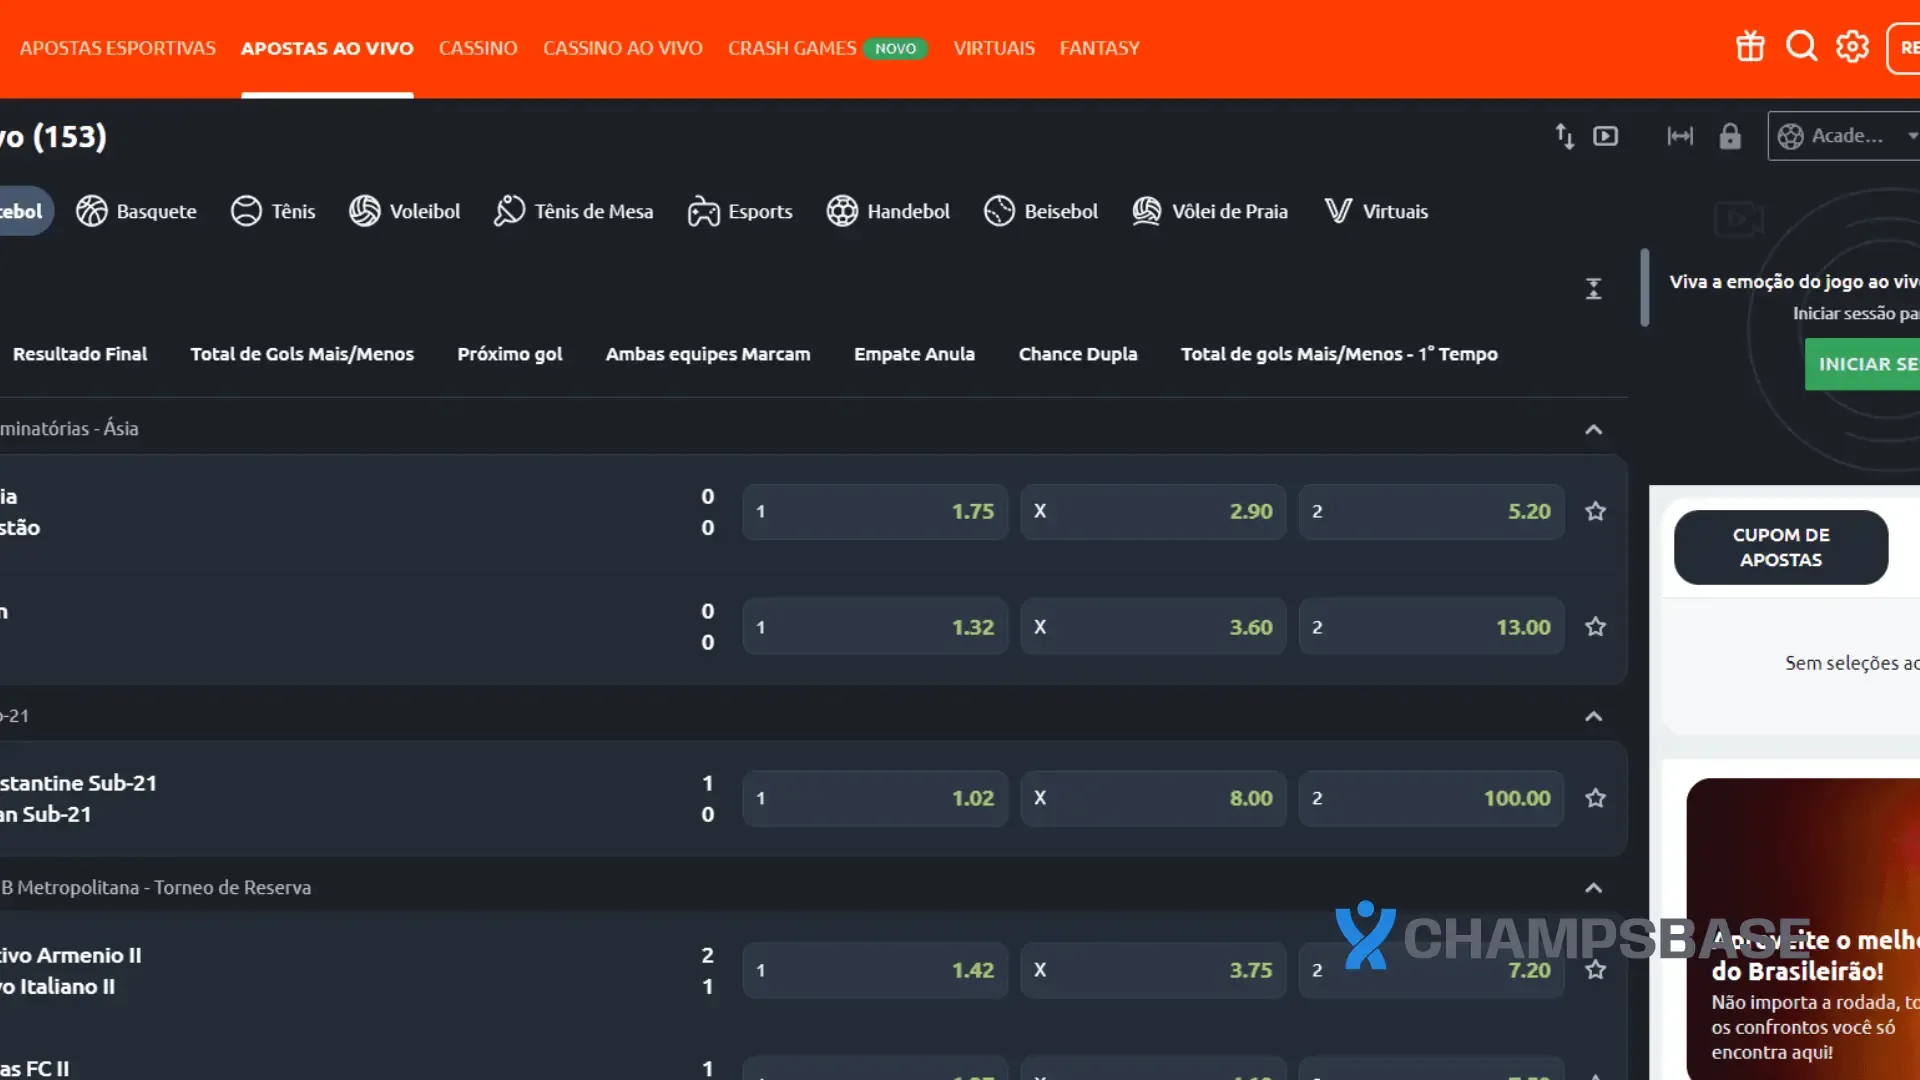Click the Cupom de Apostas button
The height and width of the screenshot is (1080, 1920).
tap(1780, 547)
